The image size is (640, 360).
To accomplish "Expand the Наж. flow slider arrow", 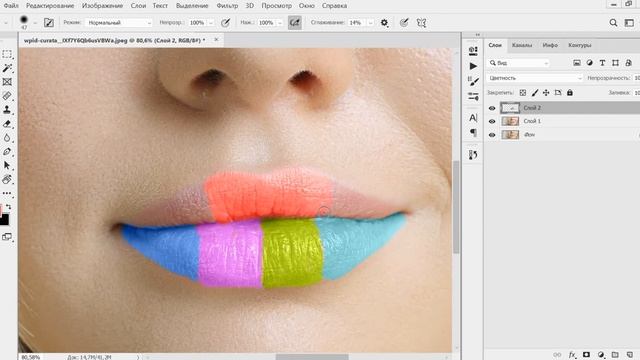I will pyautogui.click(x=280, y=23).
